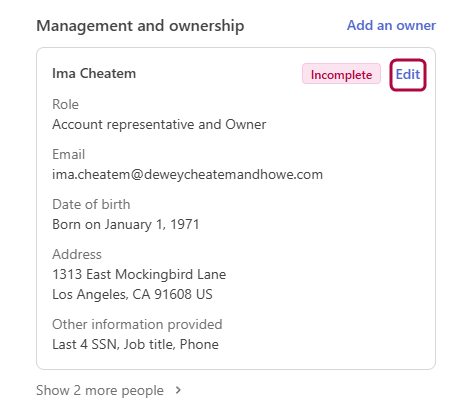Click the Date of birth label
The height and width of the screenshot is (417, 462).
91,204
